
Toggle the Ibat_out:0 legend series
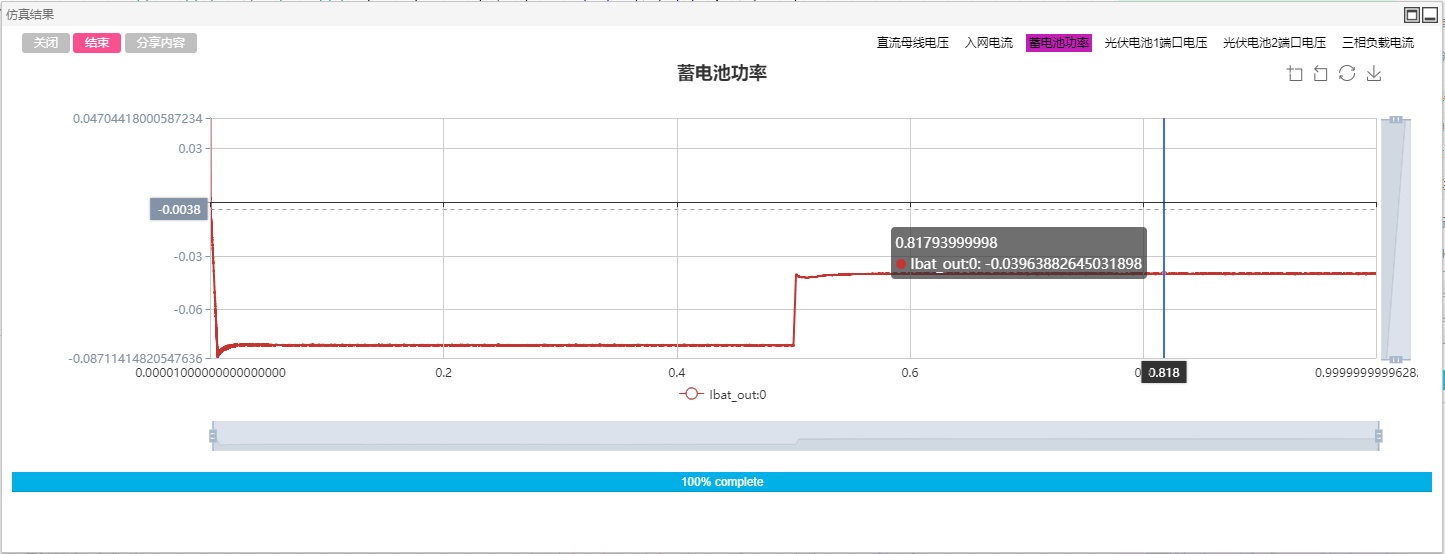723,394
